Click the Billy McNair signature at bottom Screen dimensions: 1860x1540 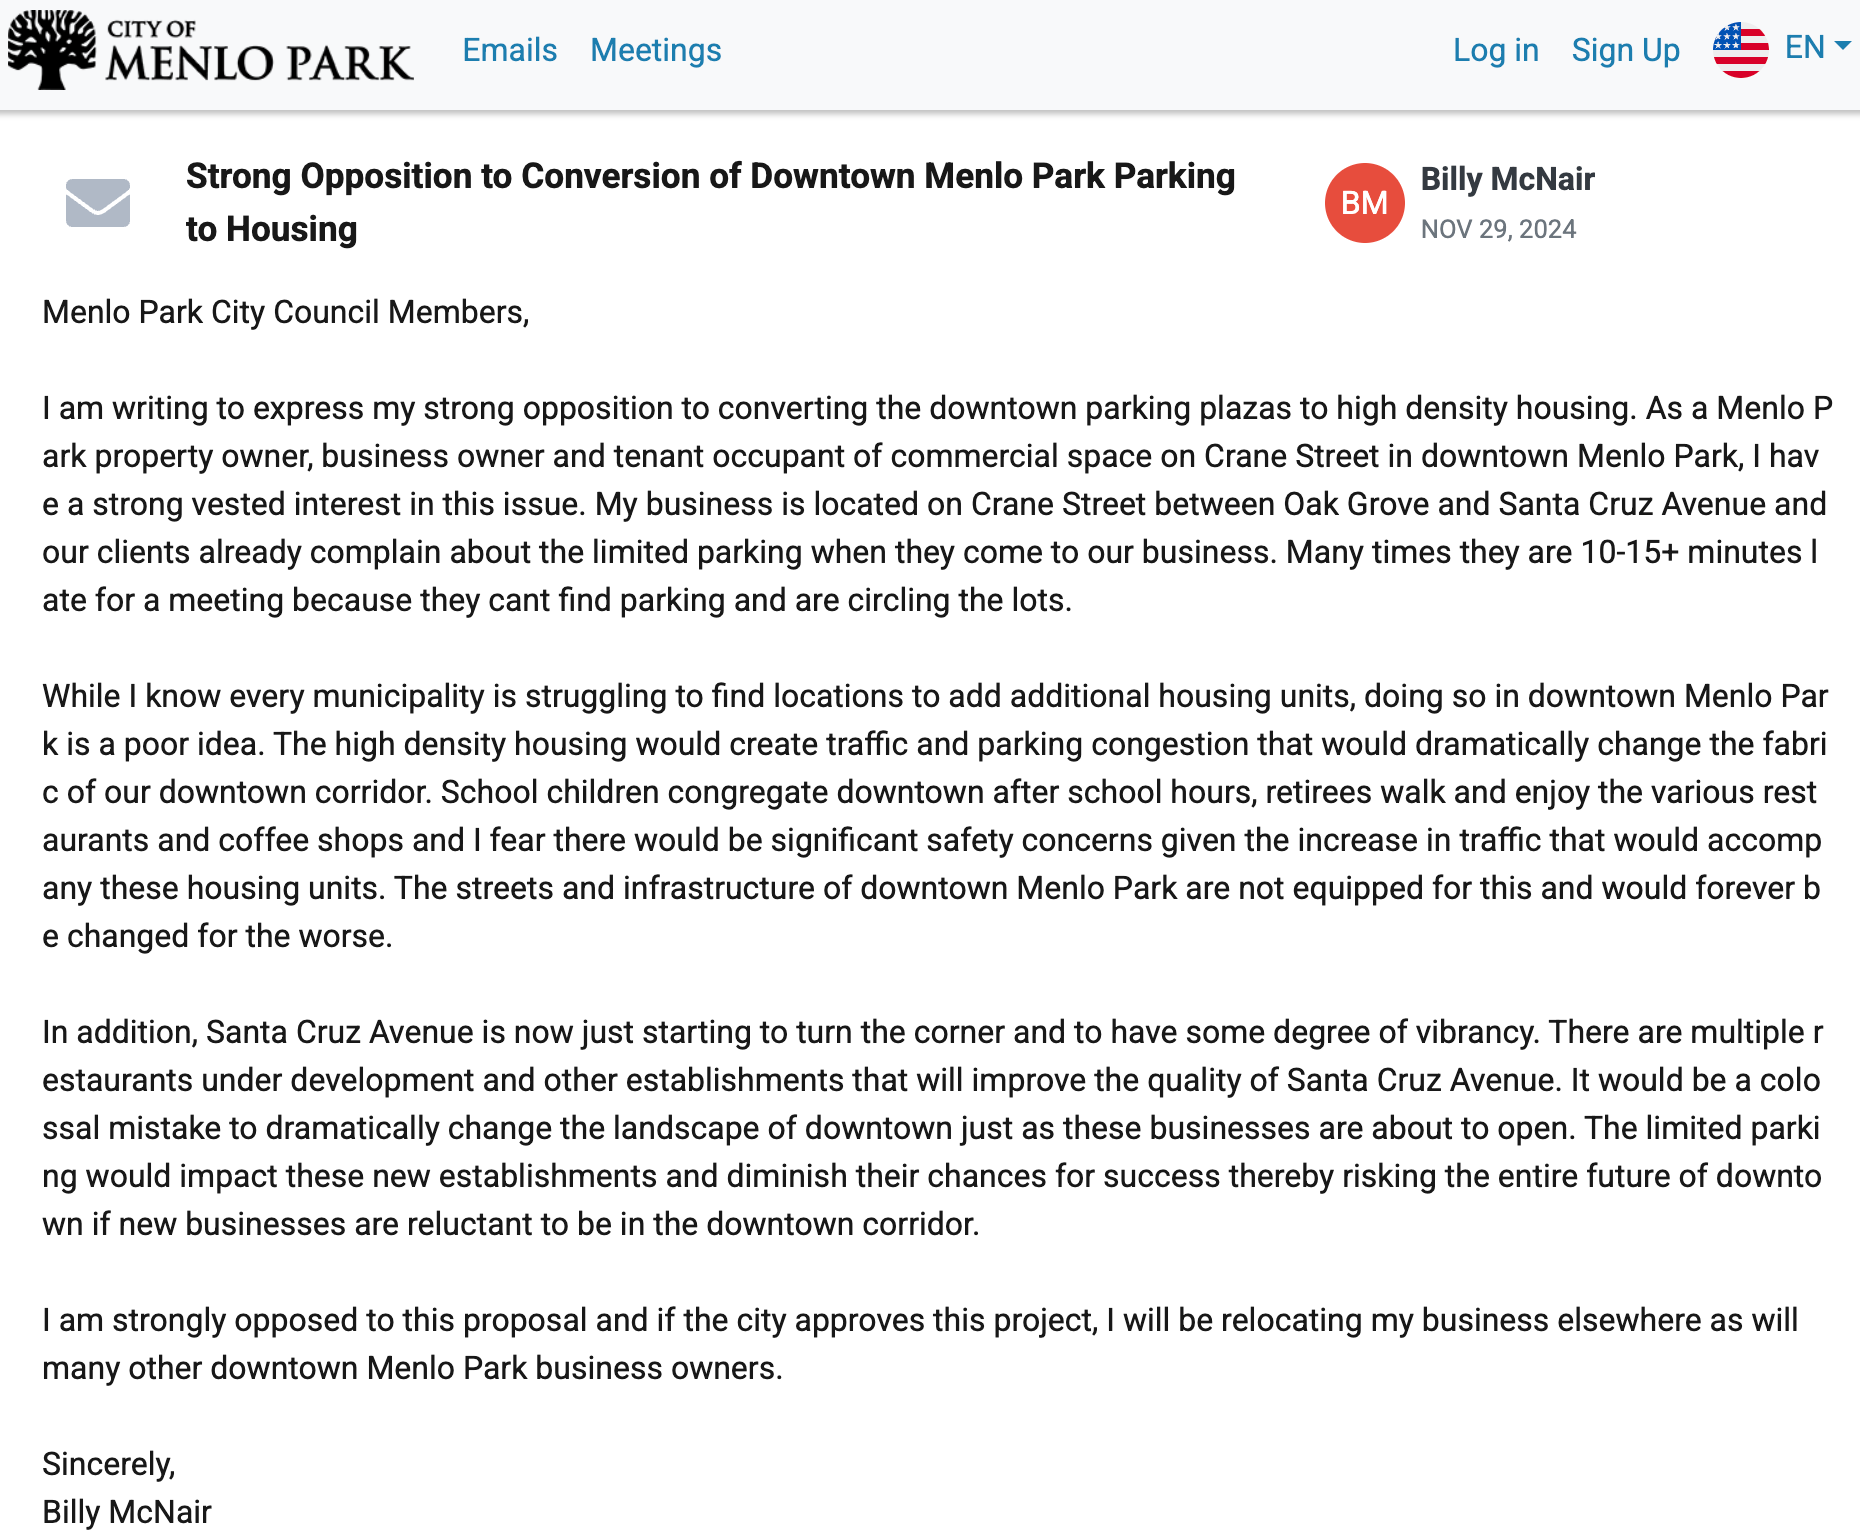127,1512
